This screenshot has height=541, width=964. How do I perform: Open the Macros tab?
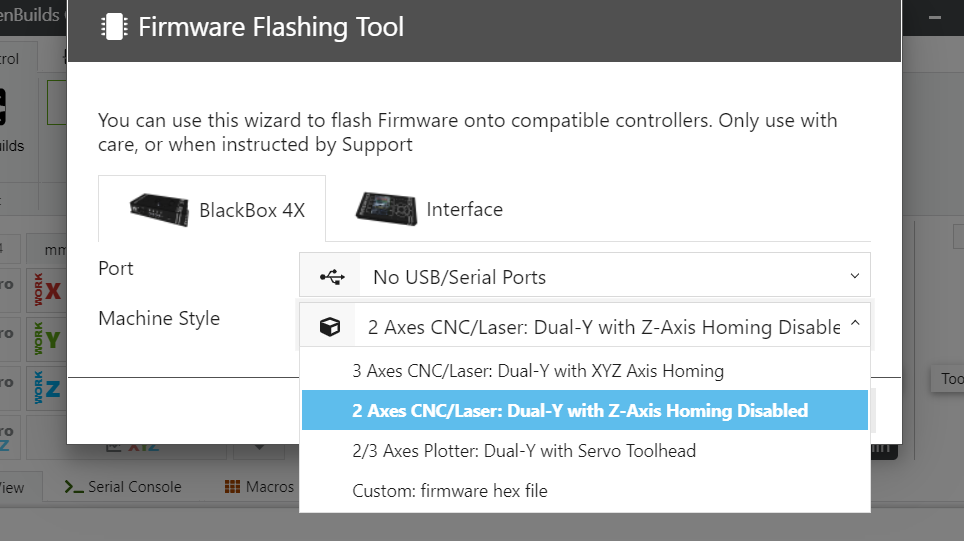coord(259,487)
